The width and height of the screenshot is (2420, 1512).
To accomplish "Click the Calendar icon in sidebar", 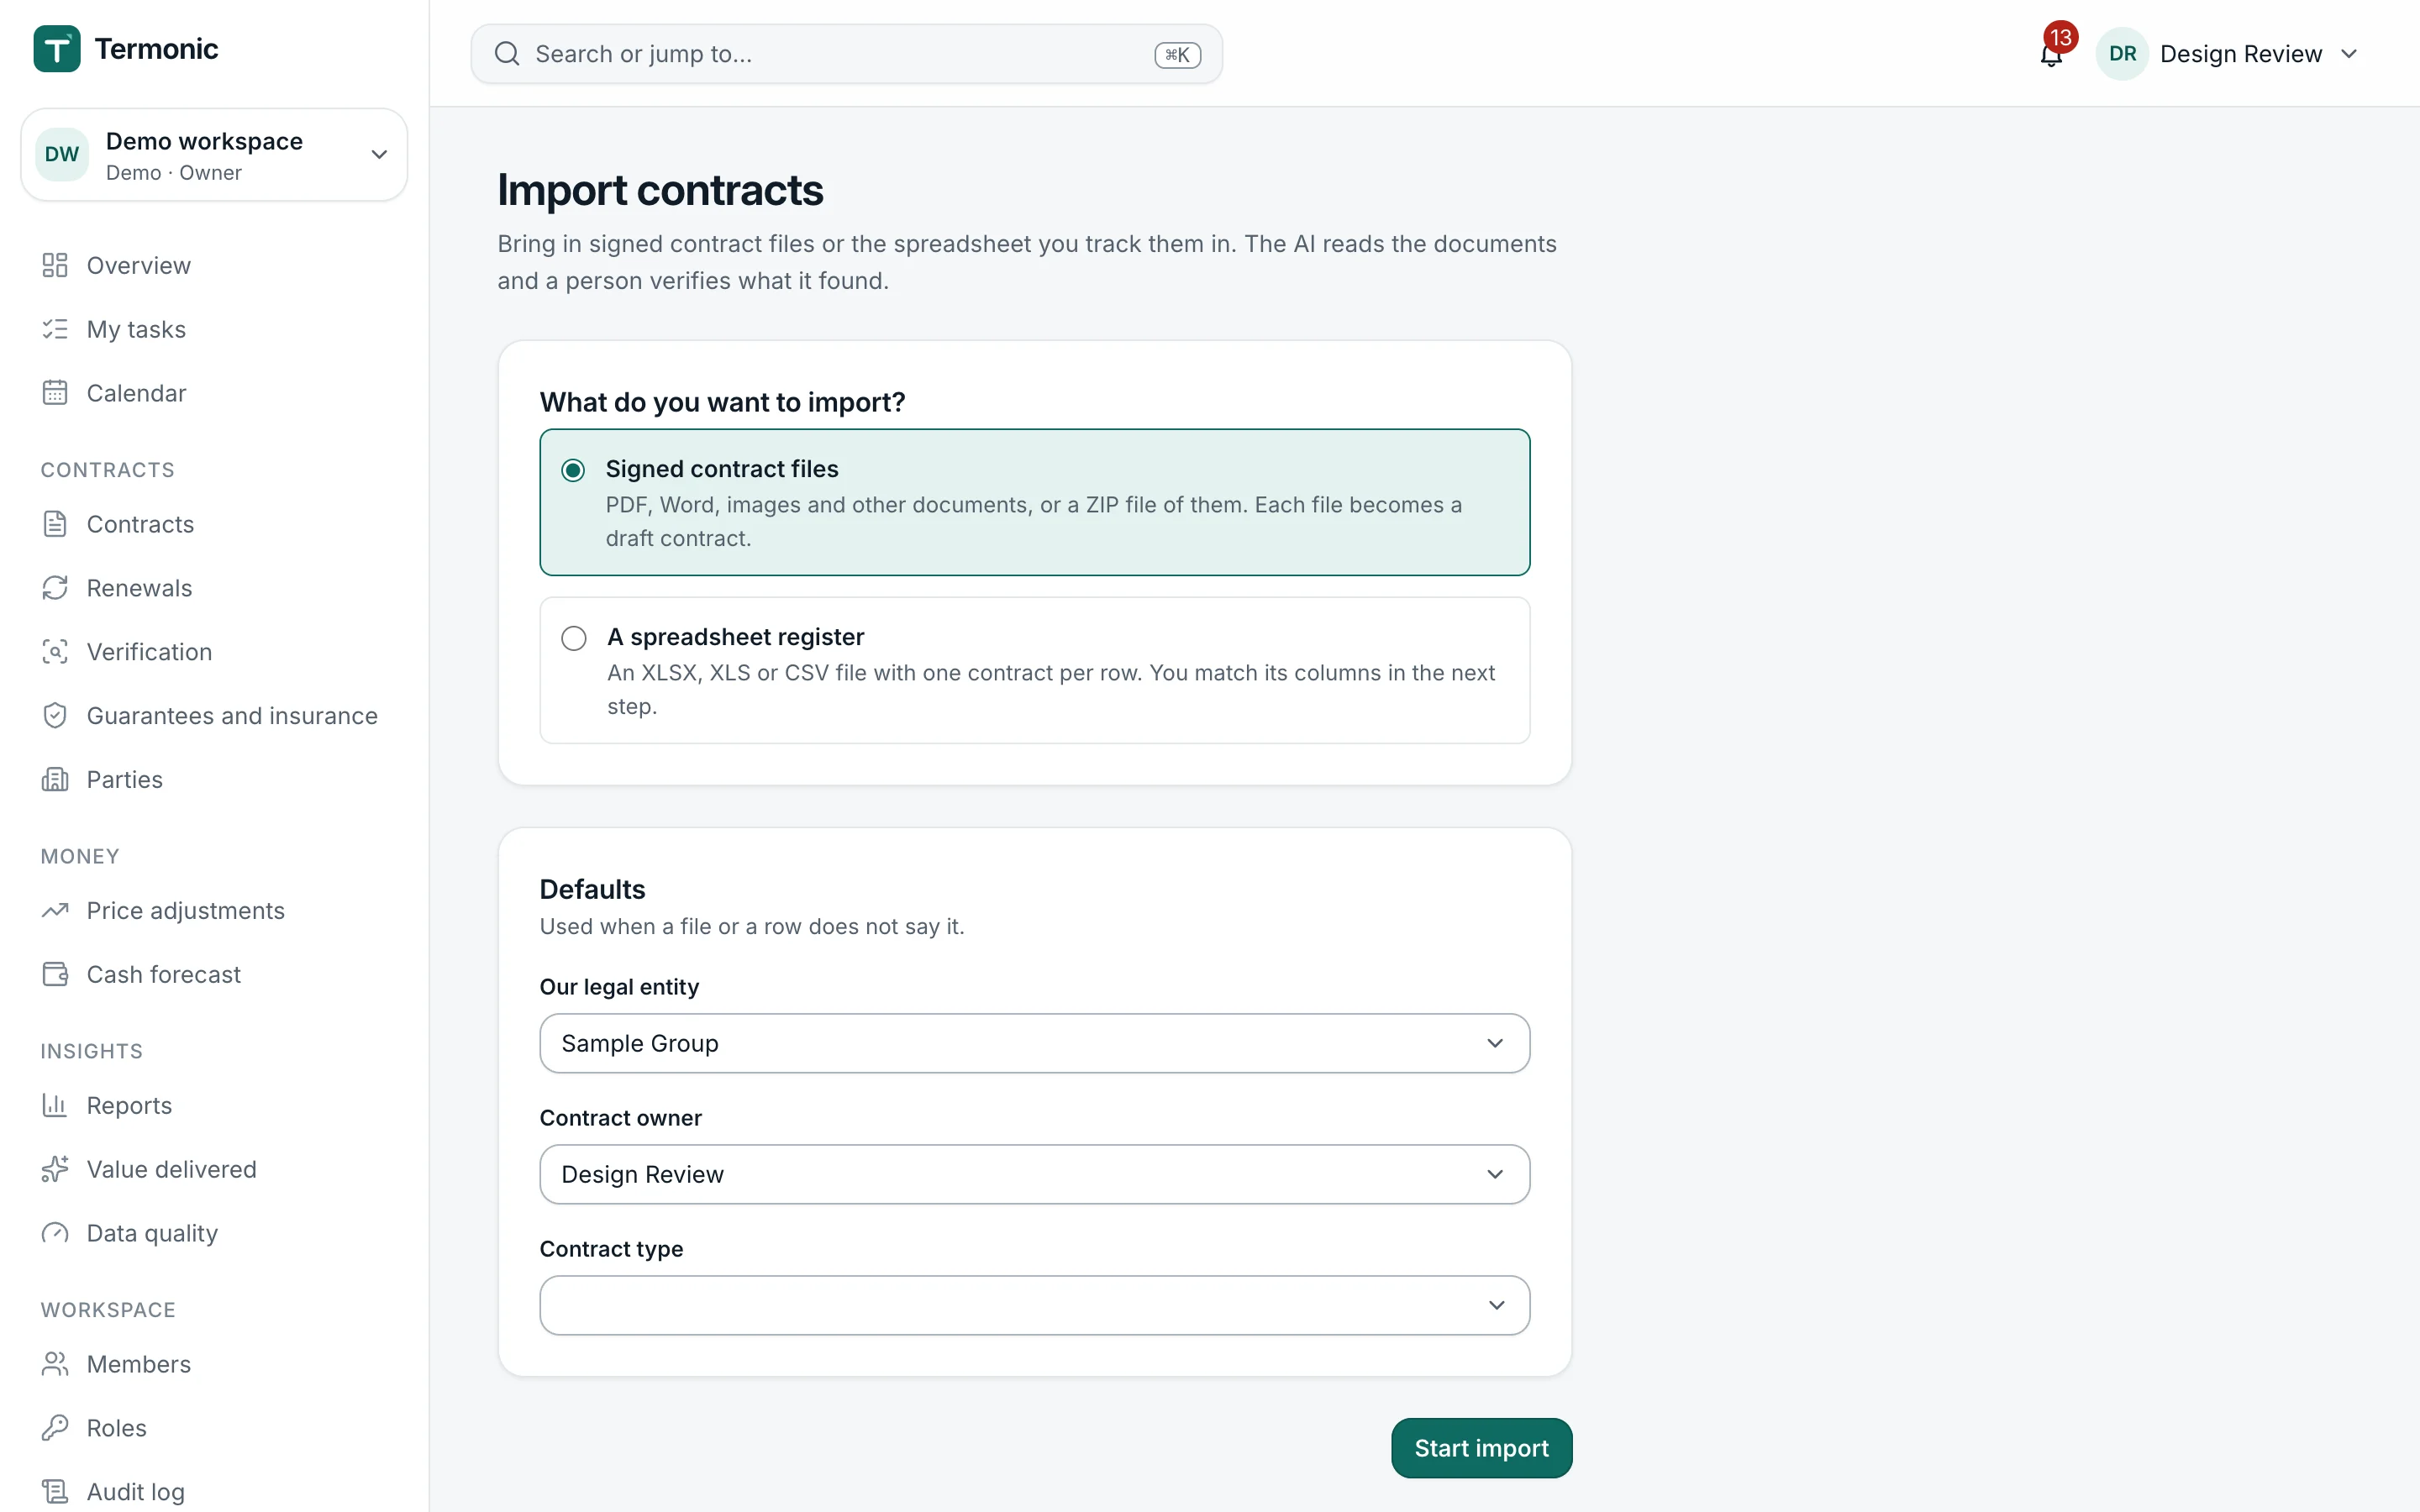I will tap(55, 393).
